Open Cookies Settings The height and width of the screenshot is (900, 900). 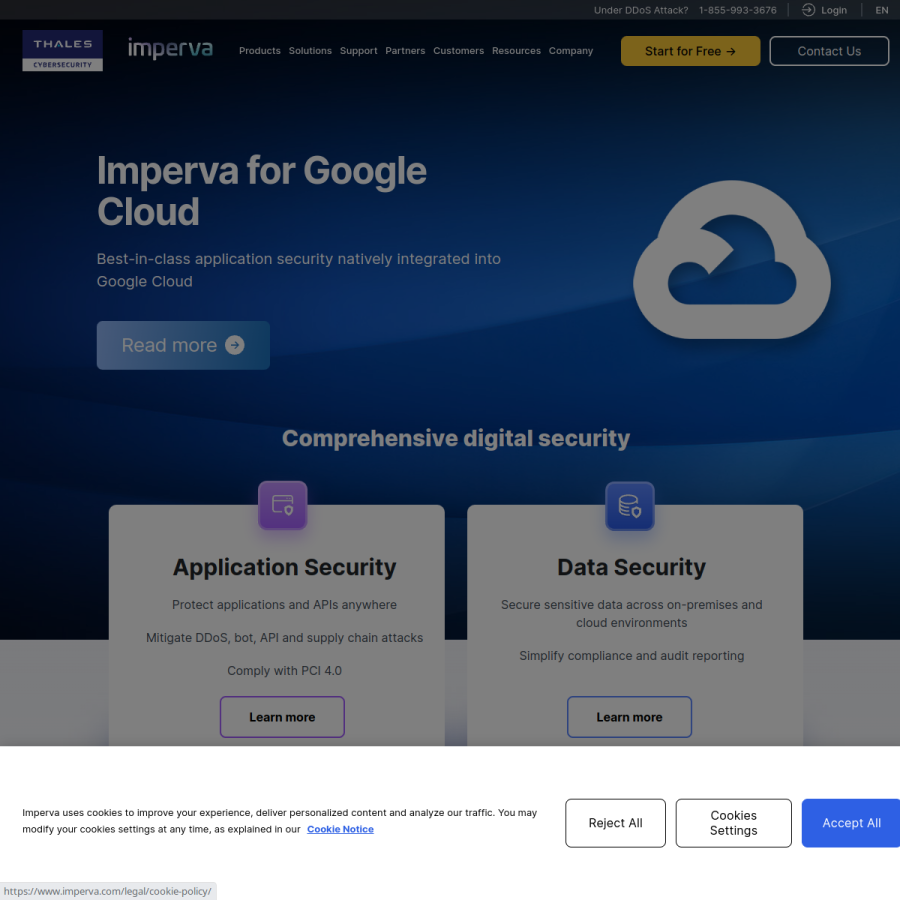pos(734,823)
